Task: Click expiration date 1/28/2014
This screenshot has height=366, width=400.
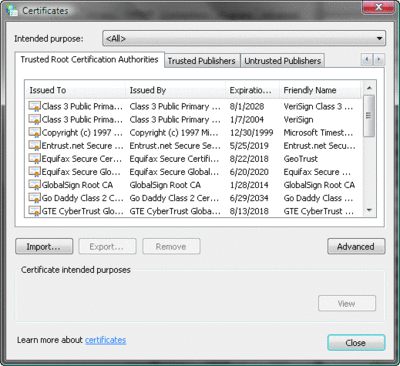Action: coord(249,185)
